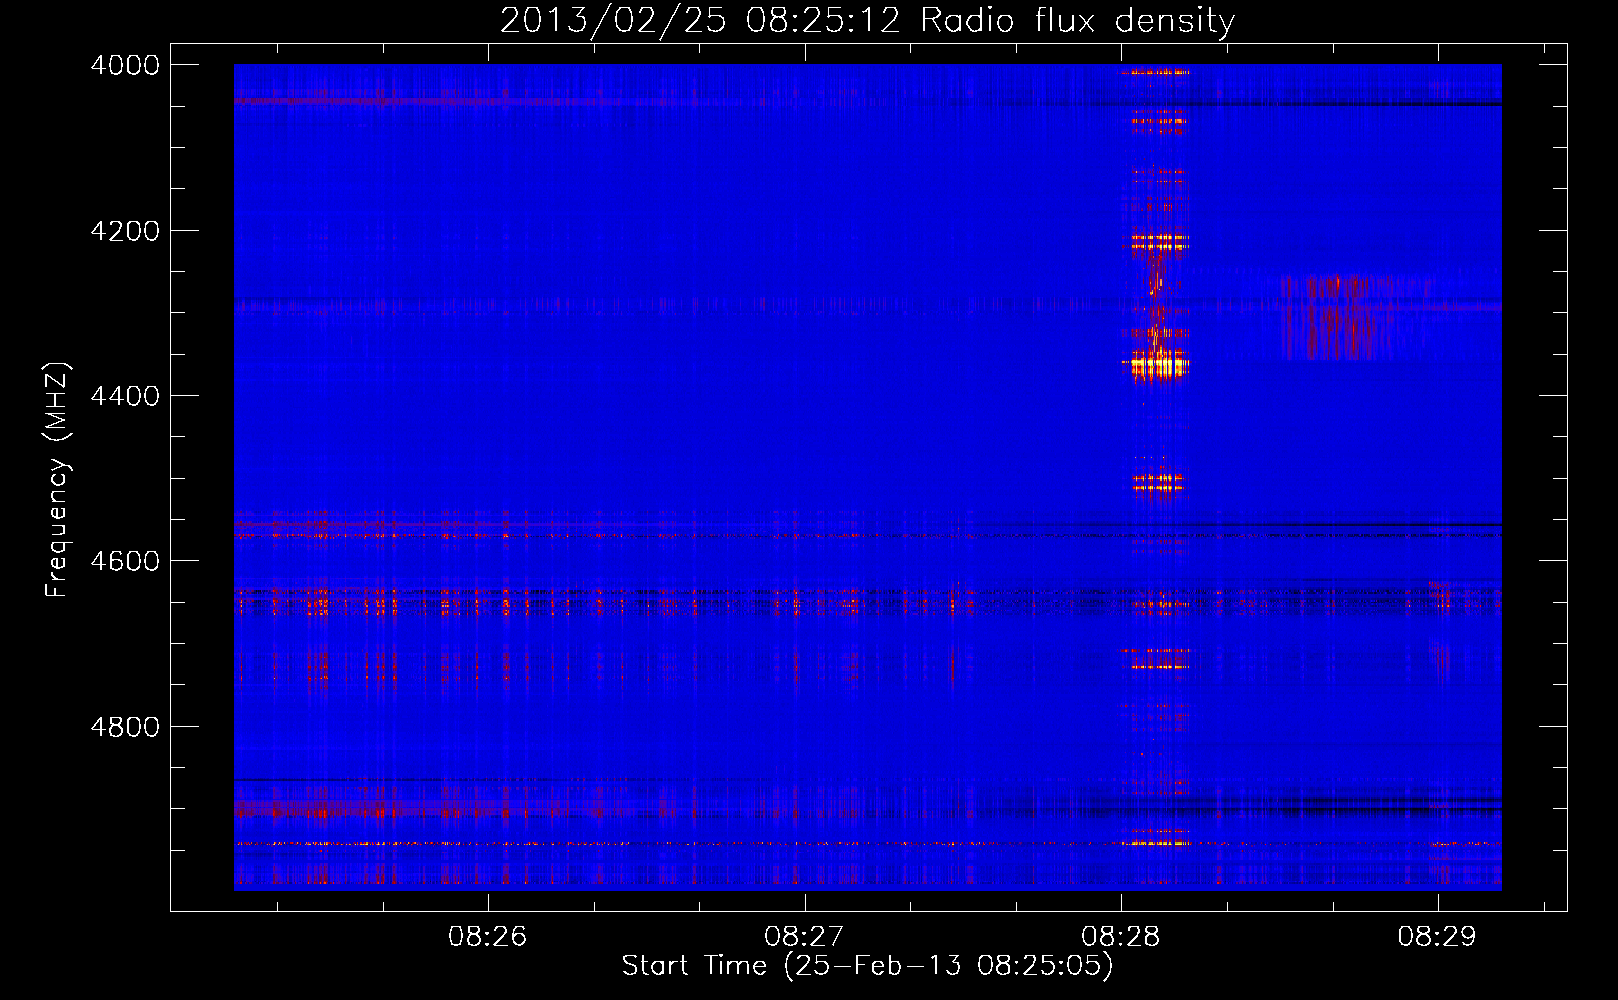Click the bright yellow burst near 4360 MHz
Viewport: 1618px width, 1000px height.
click(1158, 366)
